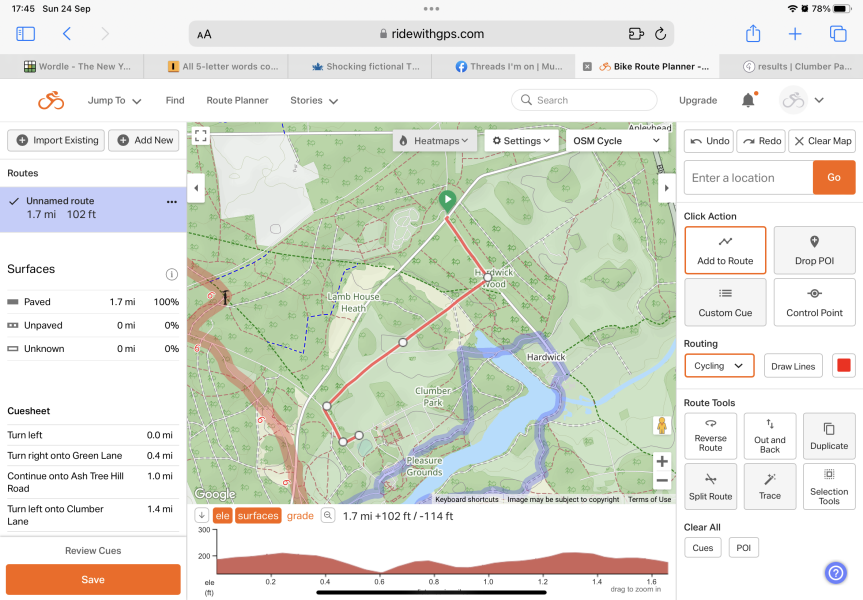Go back with the Safari back arrow
863x600 pixels.
pyautogui.click(x=67, y=34)
